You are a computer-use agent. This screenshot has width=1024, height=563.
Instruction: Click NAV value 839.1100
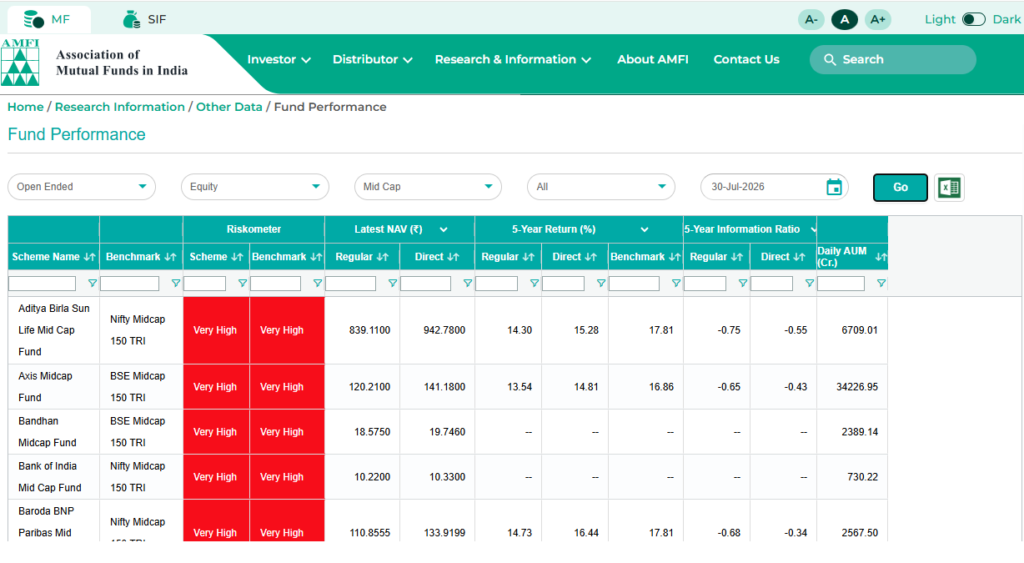pyautogui.click(x=370, y=330)
